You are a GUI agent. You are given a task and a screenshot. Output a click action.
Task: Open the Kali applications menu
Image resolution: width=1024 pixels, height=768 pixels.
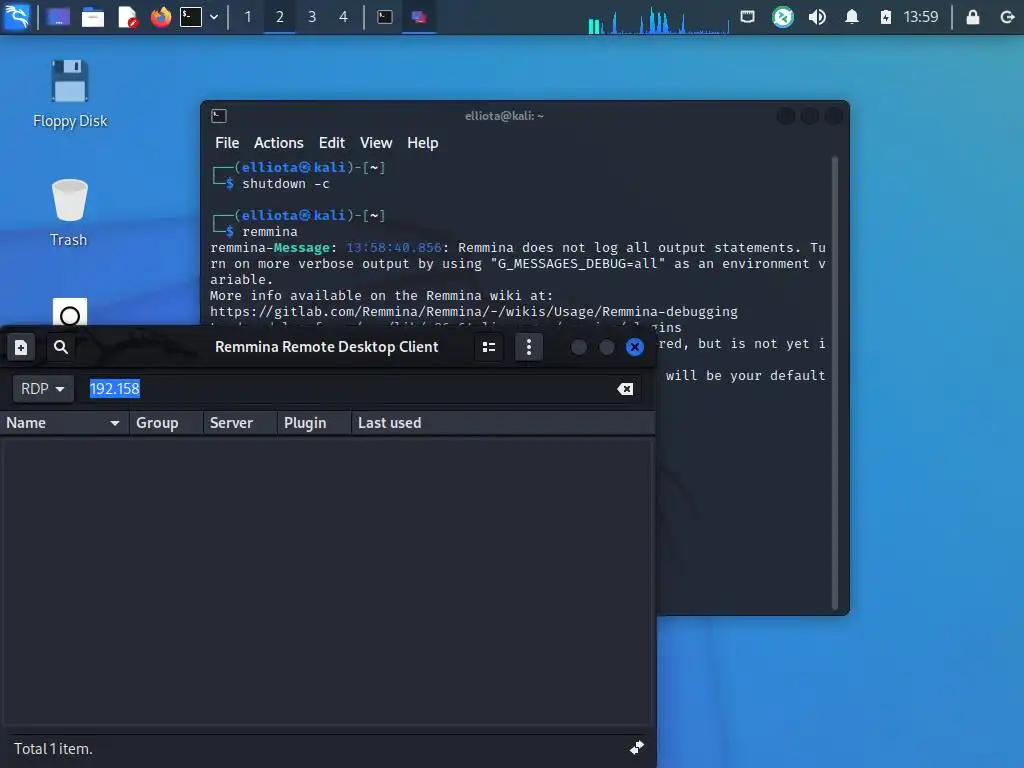[x=17, y=16]
